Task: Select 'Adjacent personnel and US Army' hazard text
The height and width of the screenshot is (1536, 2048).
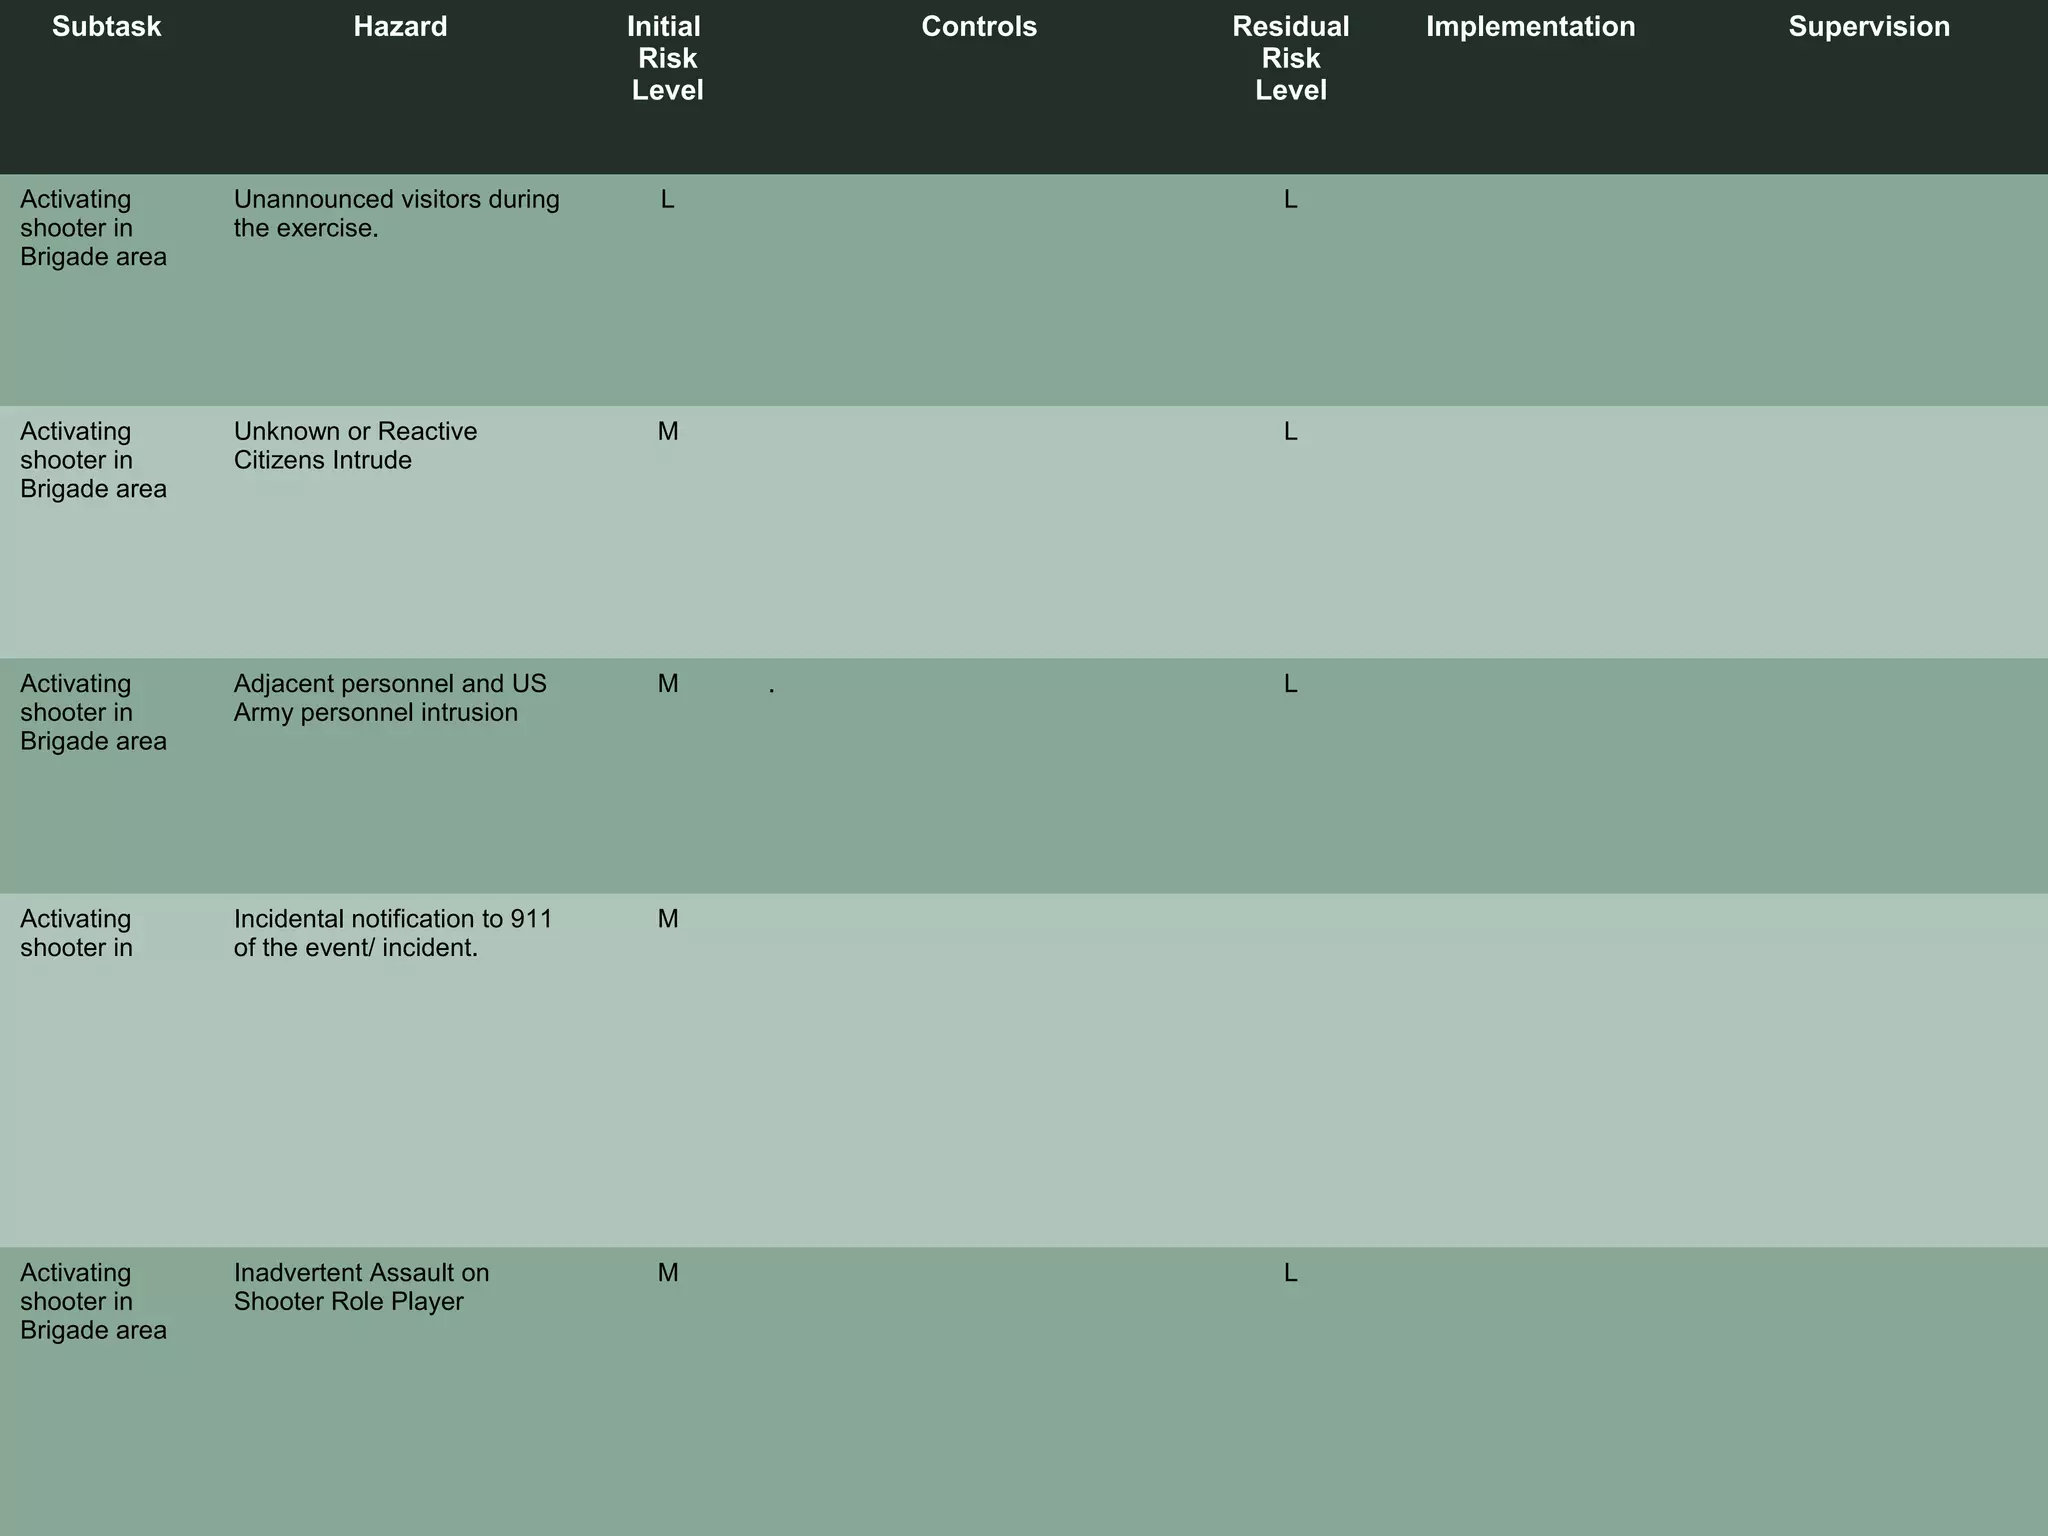Action: click(390, 698)
